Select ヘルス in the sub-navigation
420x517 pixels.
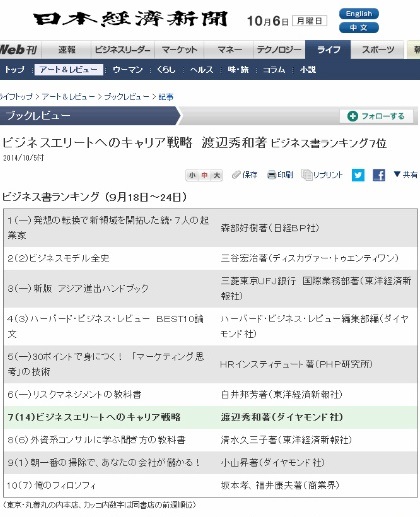point(202,70)
